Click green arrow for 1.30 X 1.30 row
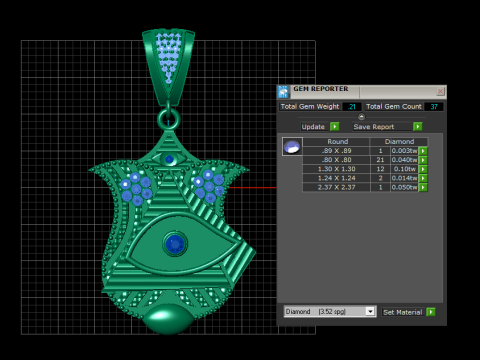The height and width of the screenshot is (360, 480). [423, 169]
